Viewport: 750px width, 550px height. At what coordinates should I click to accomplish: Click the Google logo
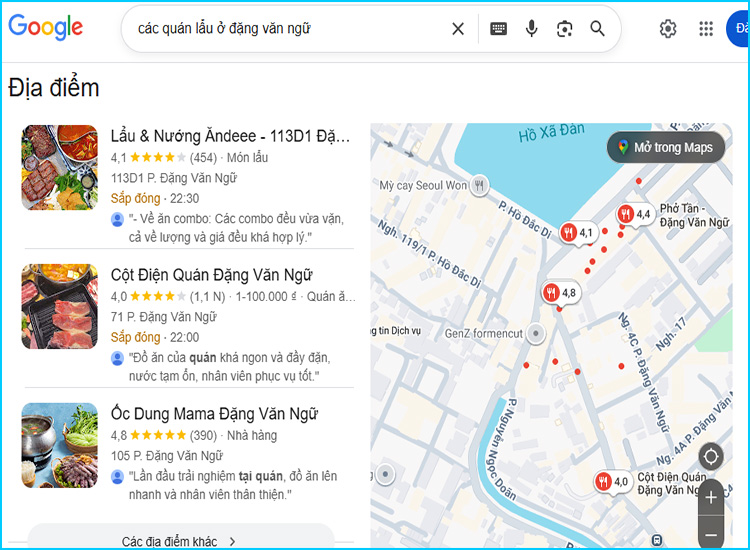pos(45,27)
